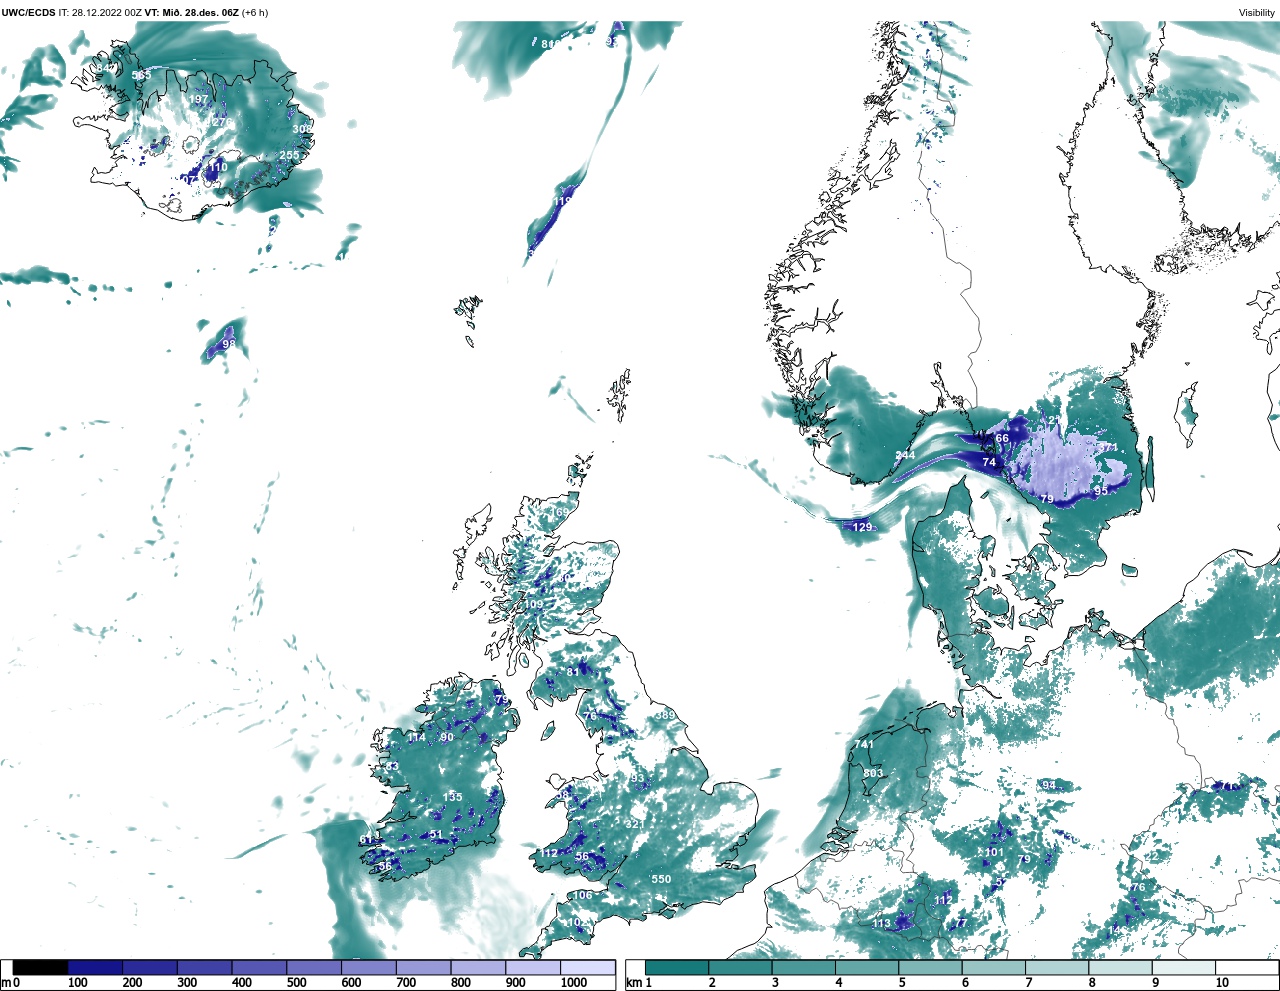
Task: Click the '389' value on England's east coast
Action: 665,716
